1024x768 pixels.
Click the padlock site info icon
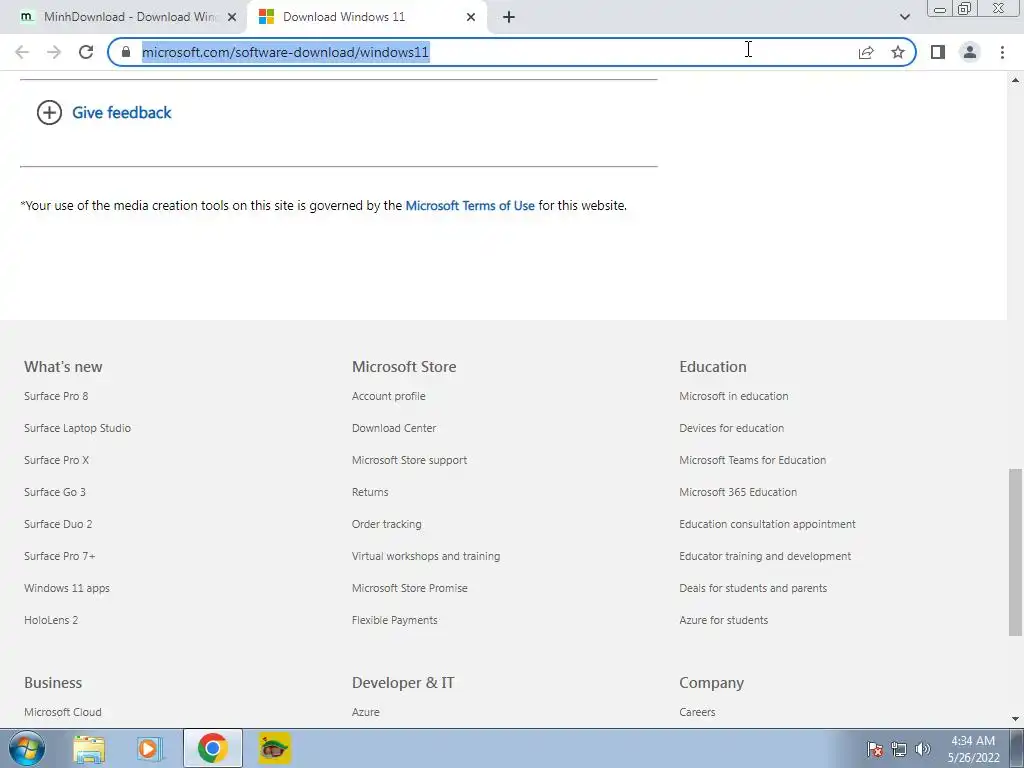click(126, 52)
